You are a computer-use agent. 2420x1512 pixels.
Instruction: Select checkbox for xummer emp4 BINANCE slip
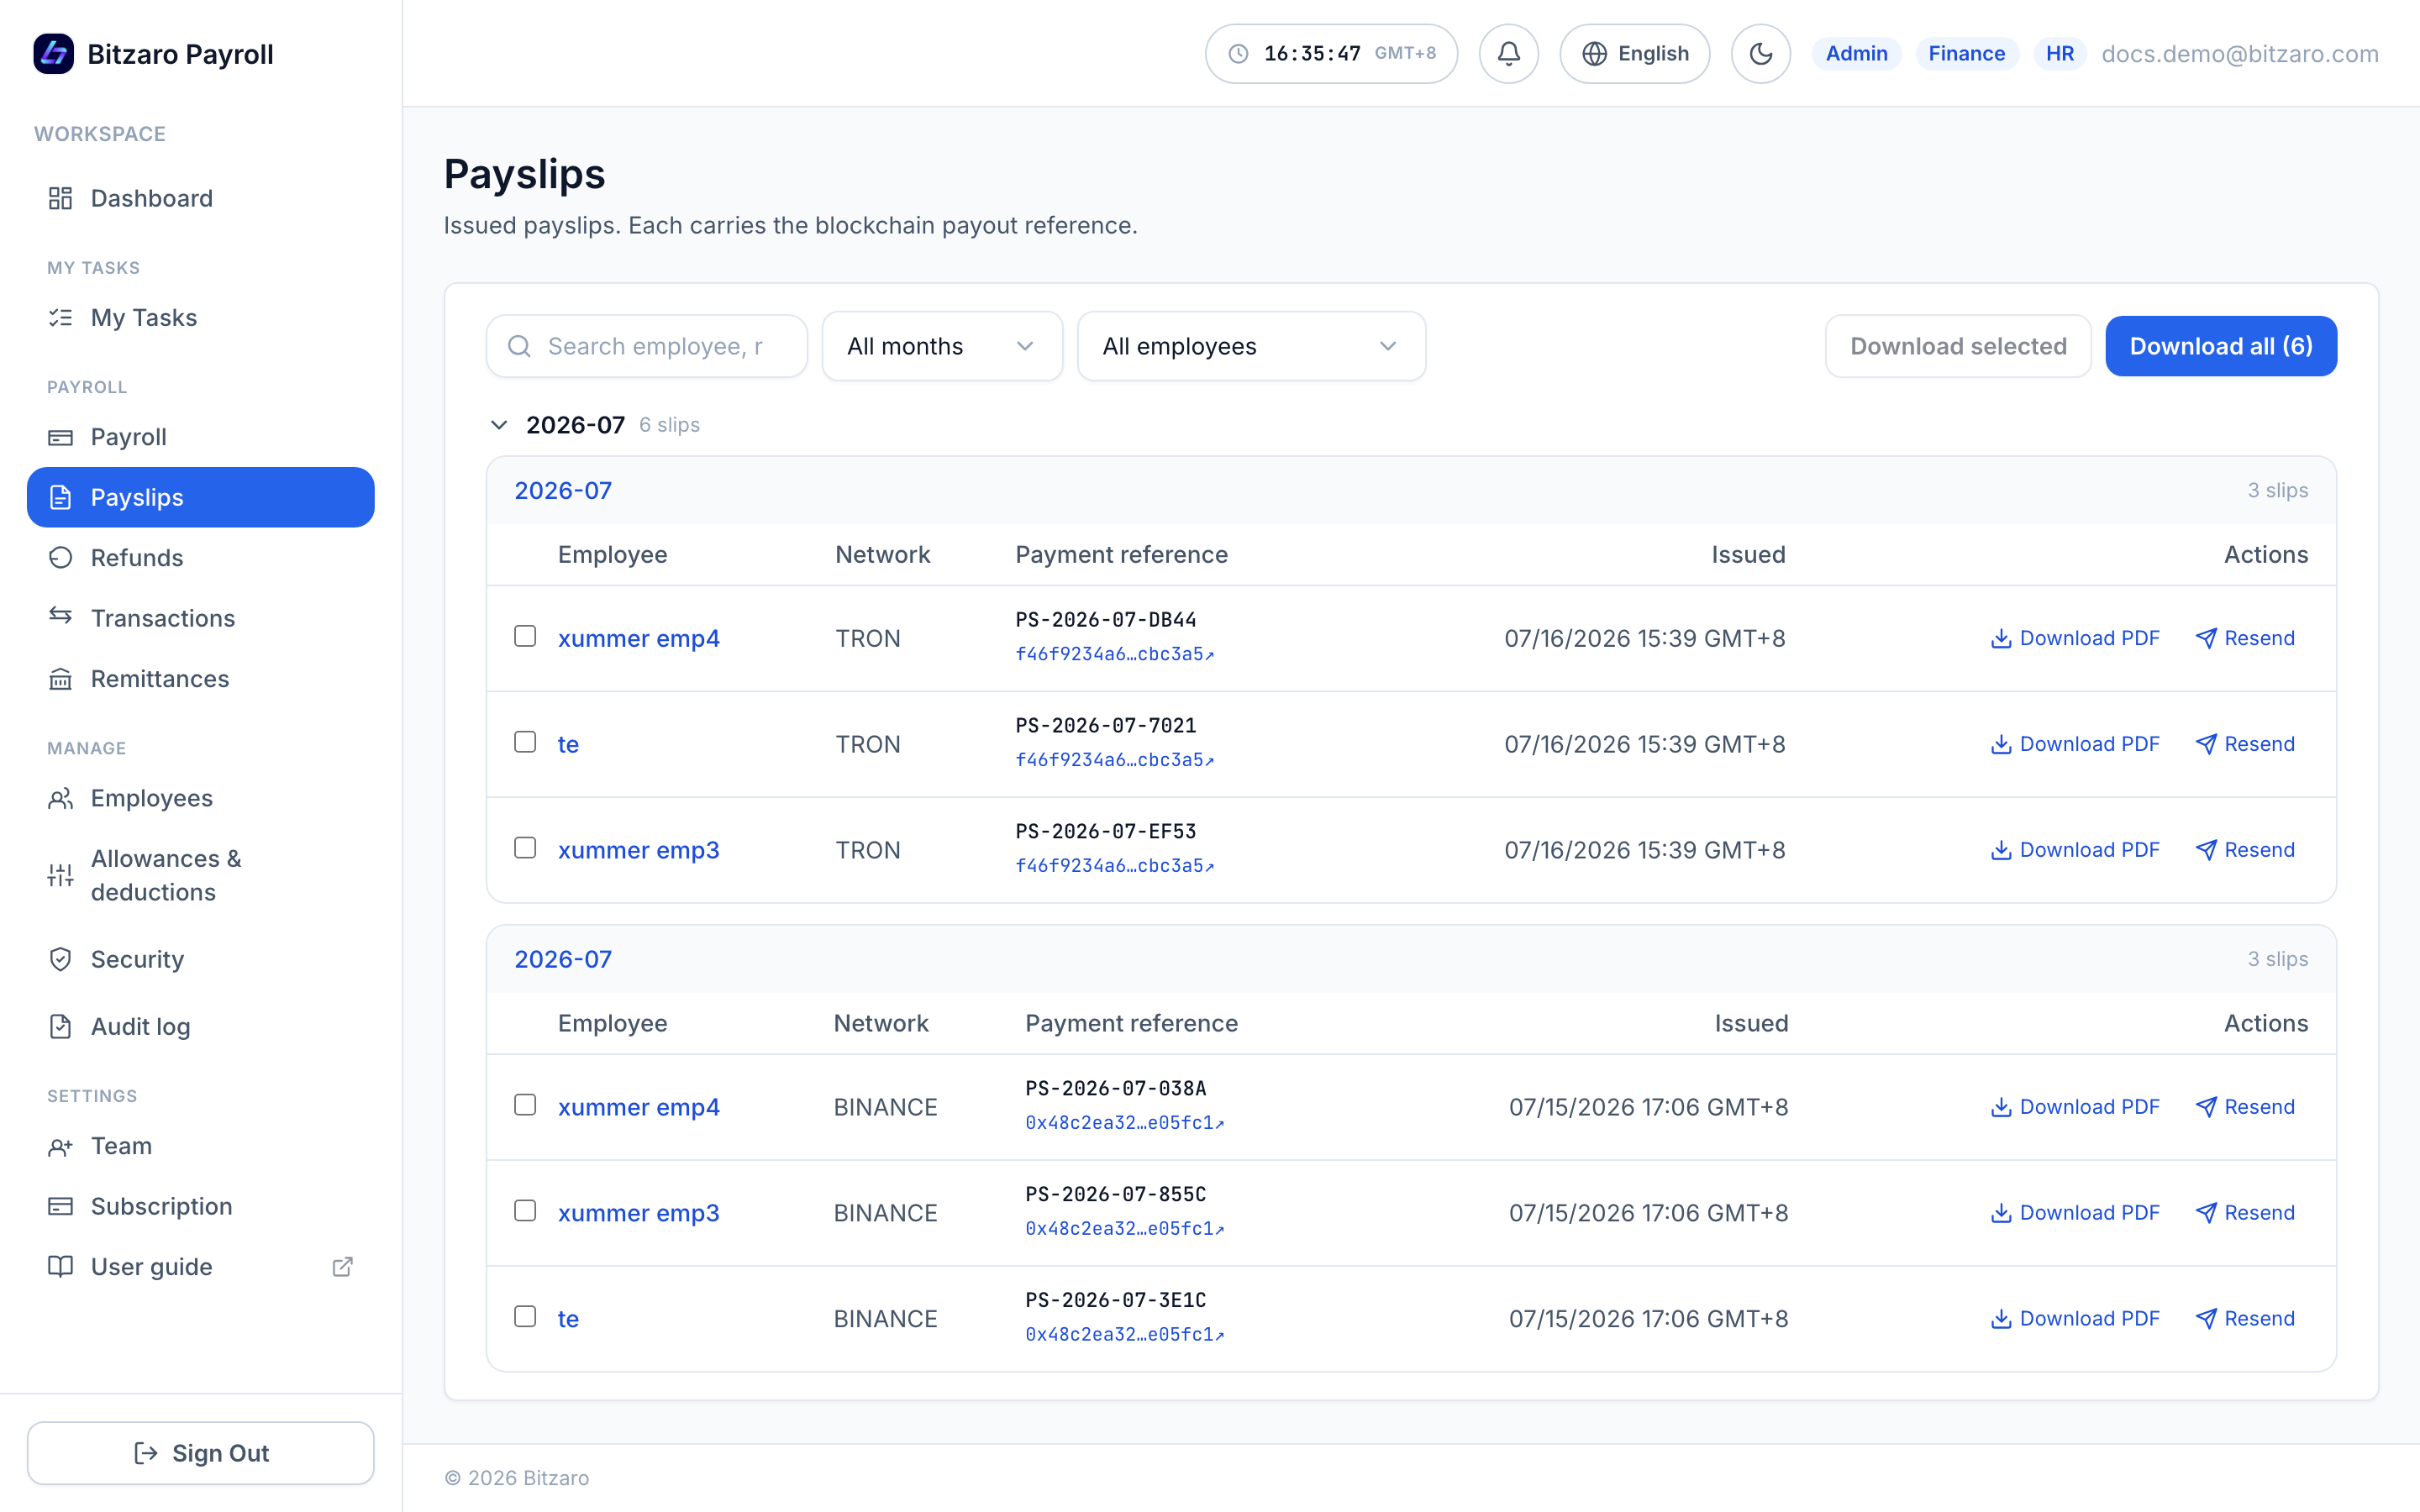(x=525, y=1105)
